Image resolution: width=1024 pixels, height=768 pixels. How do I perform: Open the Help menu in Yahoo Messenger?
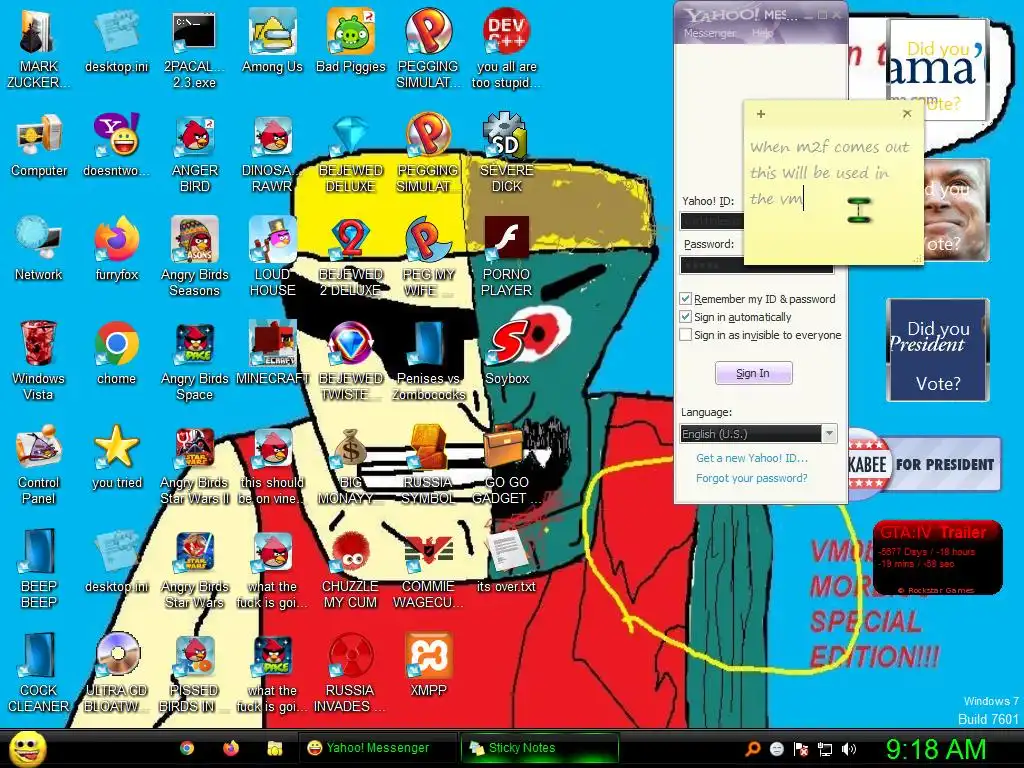[x=762, y=33]
